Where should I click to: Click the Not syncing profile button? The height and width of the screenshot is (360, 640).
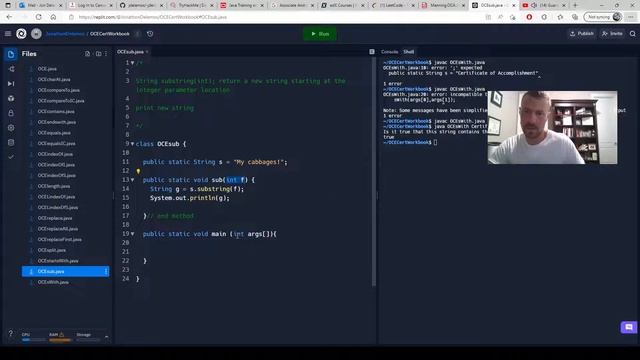(603, 17)
